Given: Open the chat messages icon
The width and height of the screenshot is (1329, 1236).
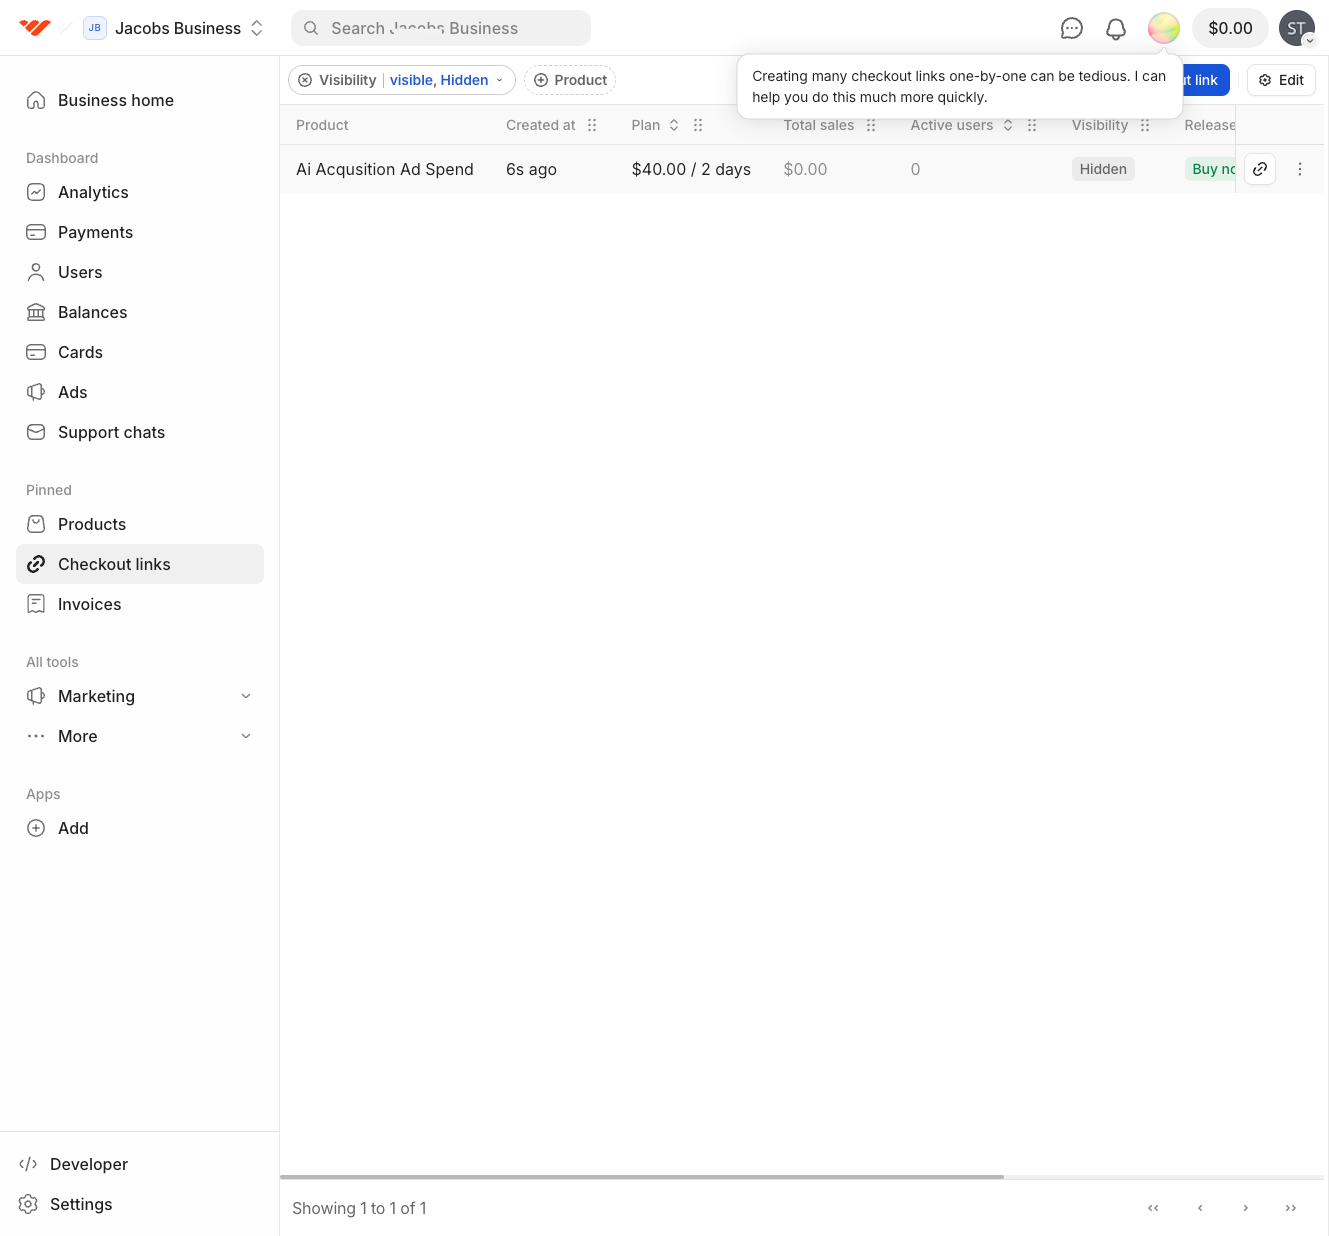Looking at the screenshot, I should click(x=1072, y=28).
